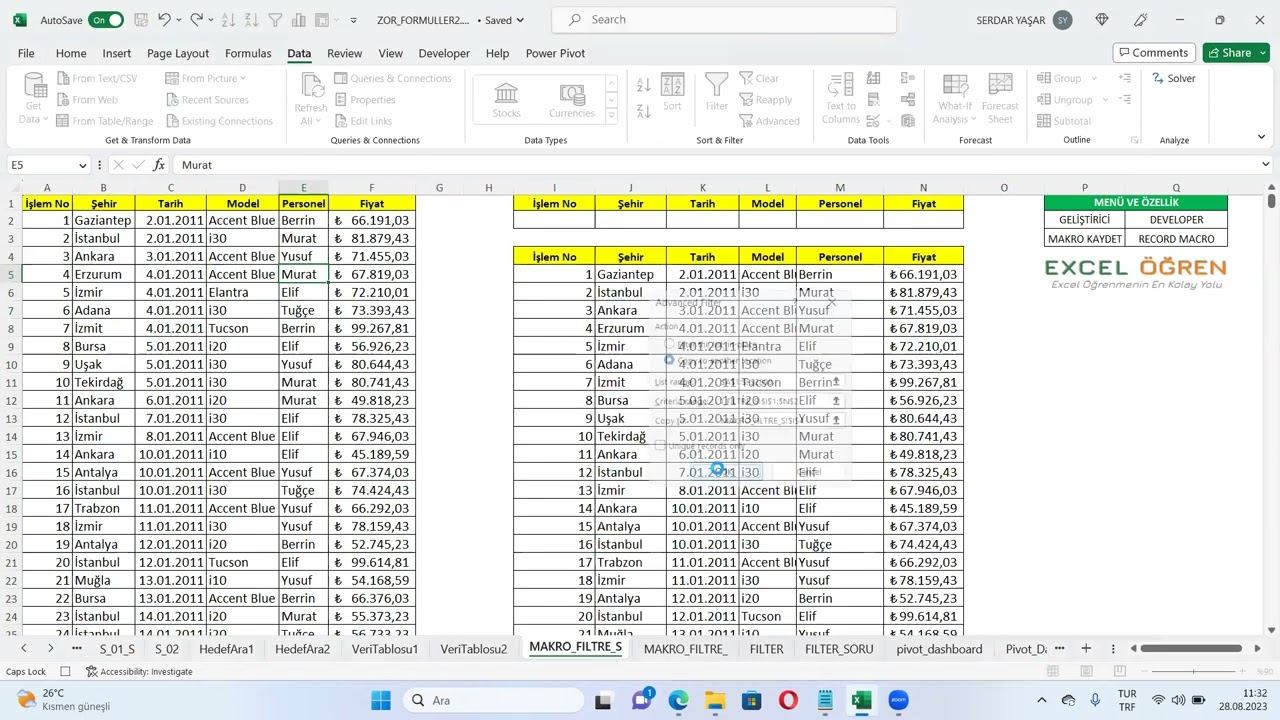The width and height of the screenshot is (1280, 720).
Task: Open Existing Connections
Action: pyautogui.click(x=219, y=121)
